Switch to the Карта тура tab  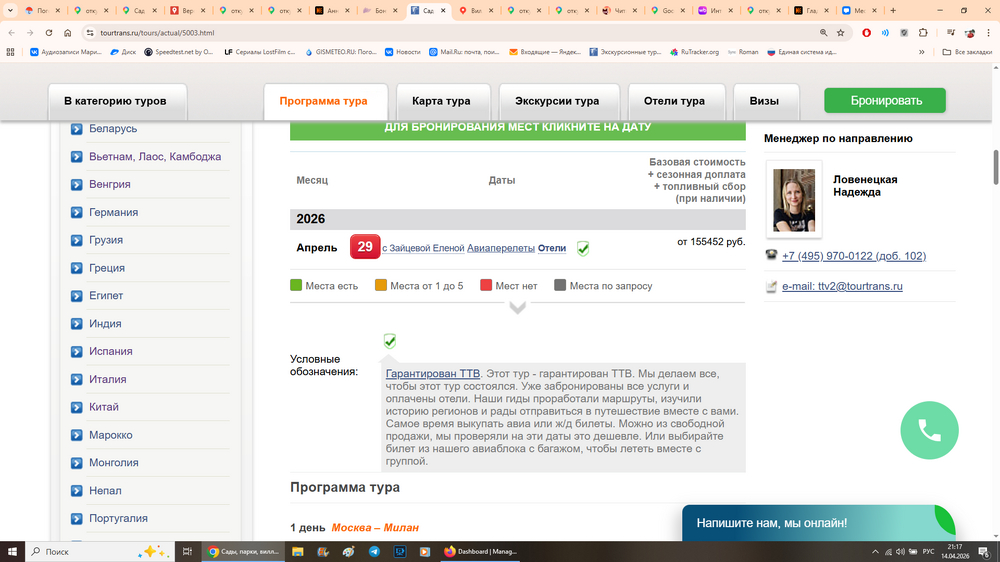pyautogui.click(x=441, y=101)
